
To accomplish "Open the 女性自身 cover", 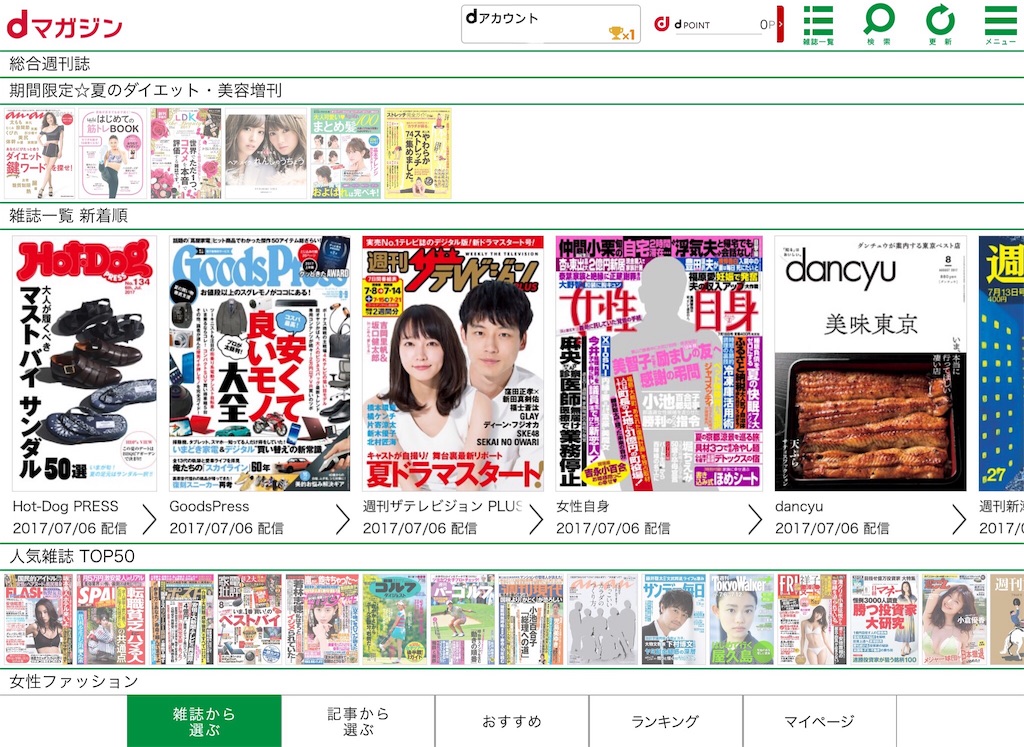I will (x=659, y=364).
